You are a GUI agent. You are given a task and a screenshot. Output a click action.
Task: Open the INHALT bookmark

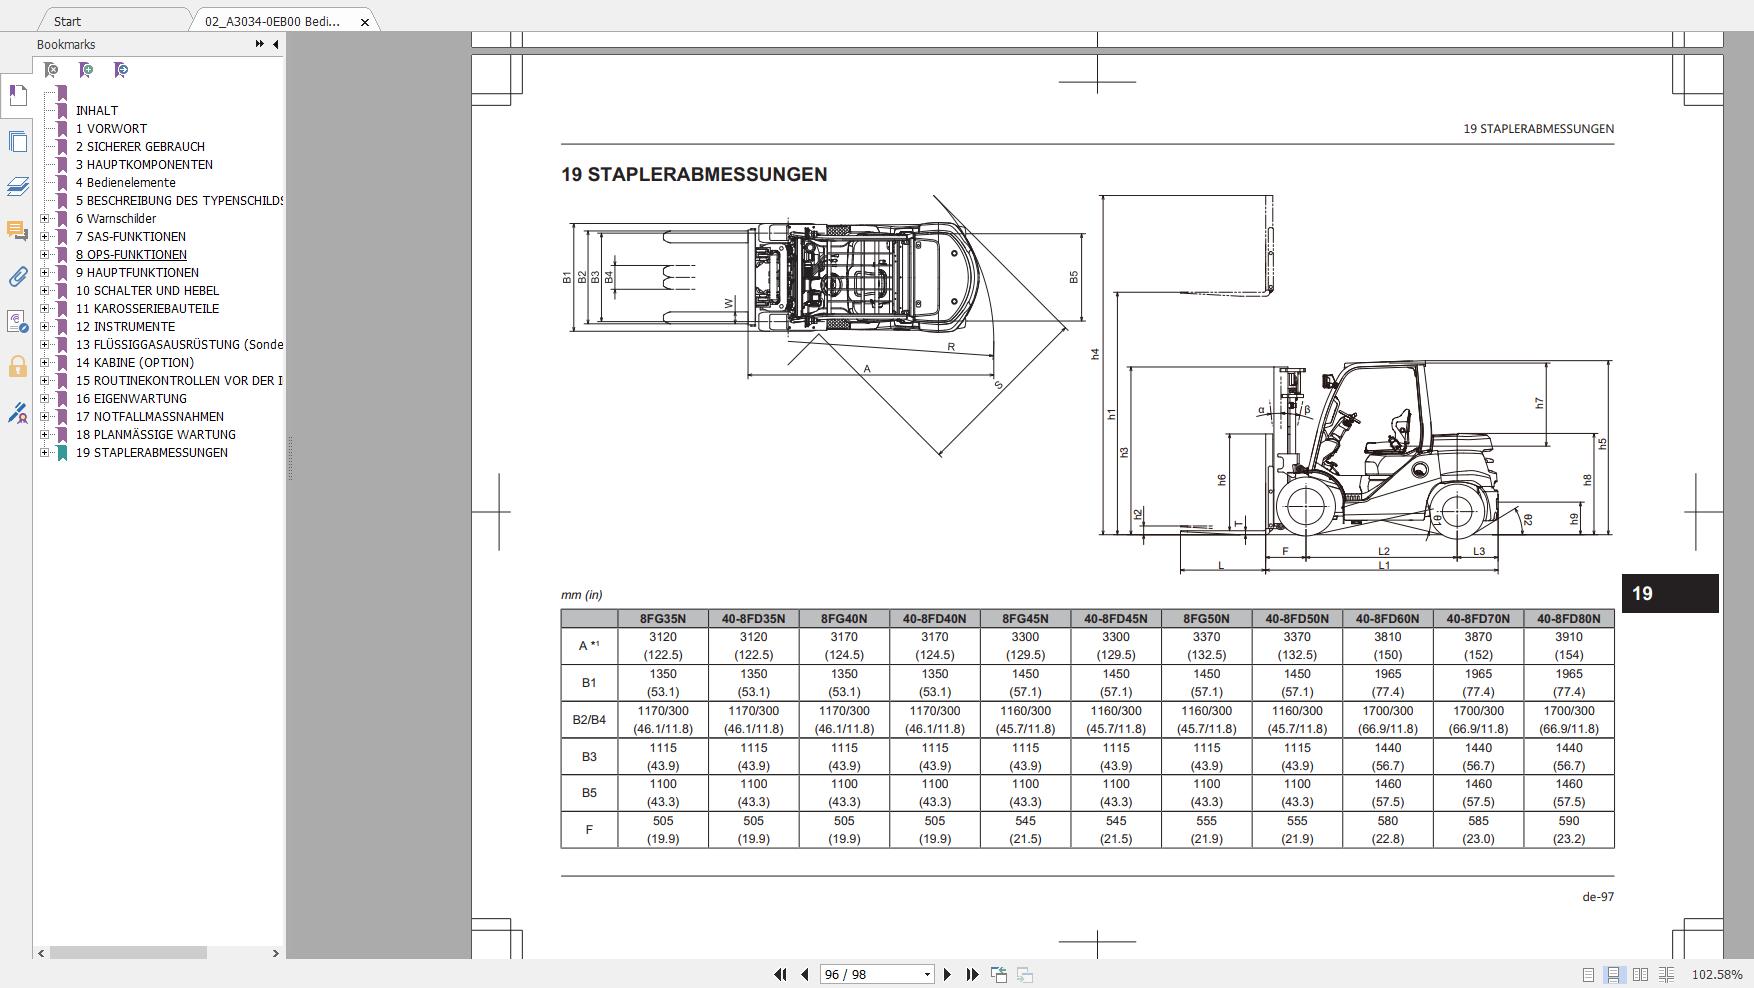(97, 110)
